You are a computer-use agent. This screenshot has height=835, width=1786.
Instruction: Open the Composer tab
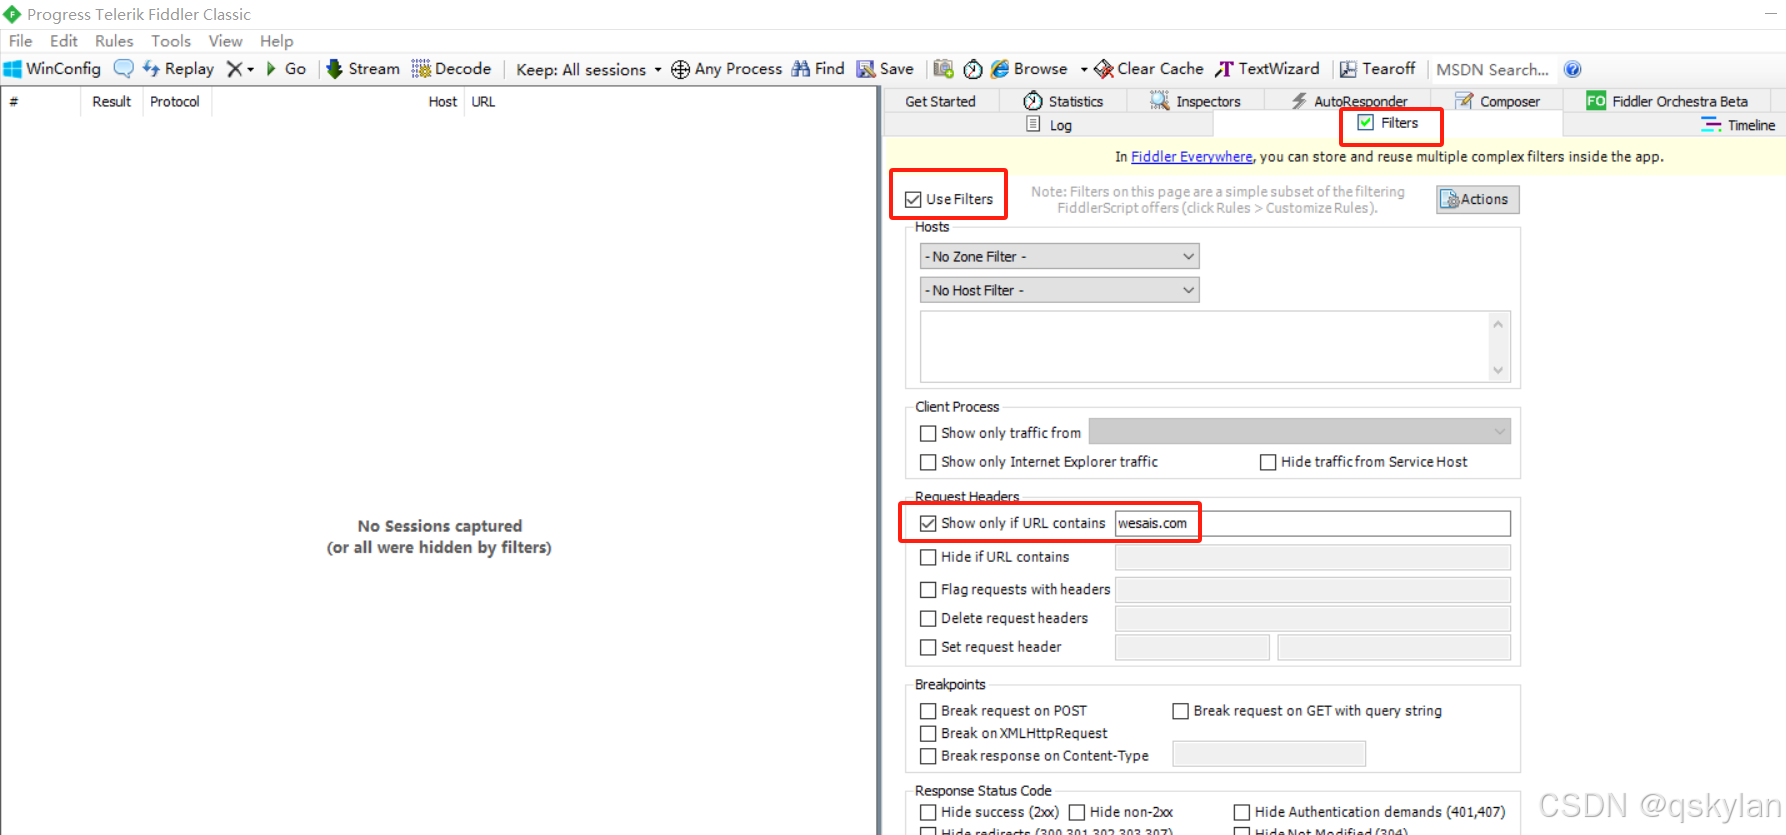click(x=1497, y=101)
